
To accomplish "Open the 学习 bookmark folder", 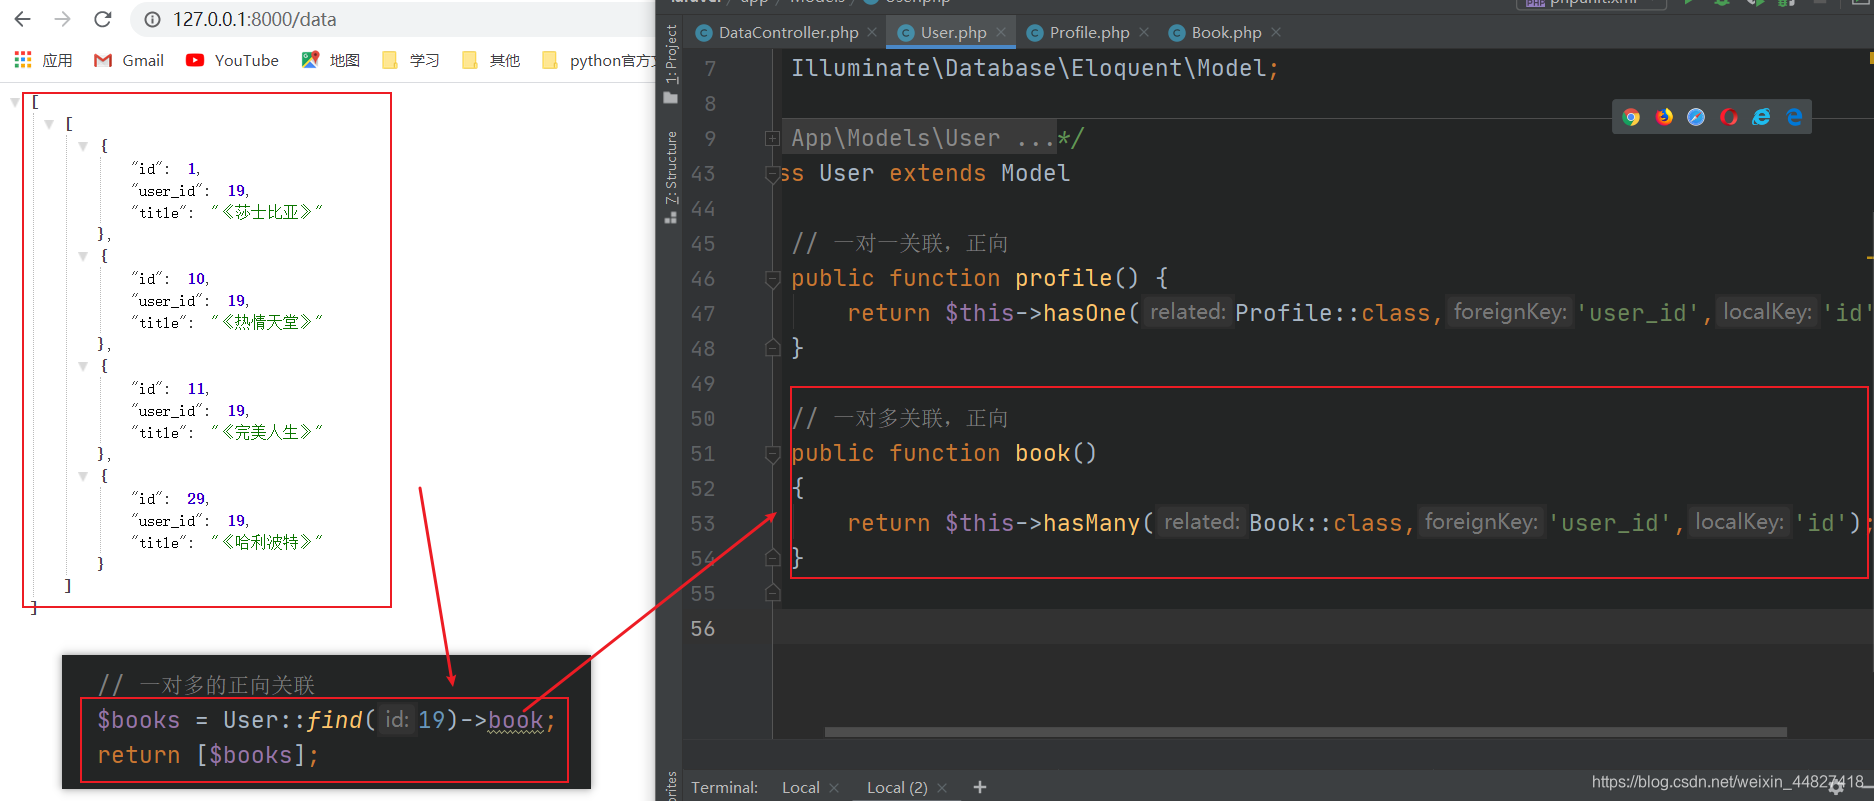I will point(411,60).
